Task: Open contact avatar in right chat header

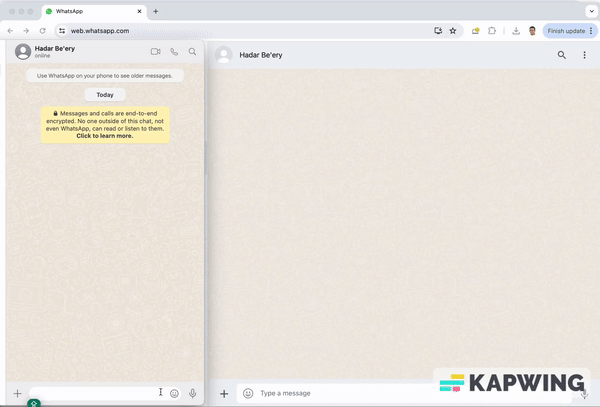Action: tap(224, 55)
